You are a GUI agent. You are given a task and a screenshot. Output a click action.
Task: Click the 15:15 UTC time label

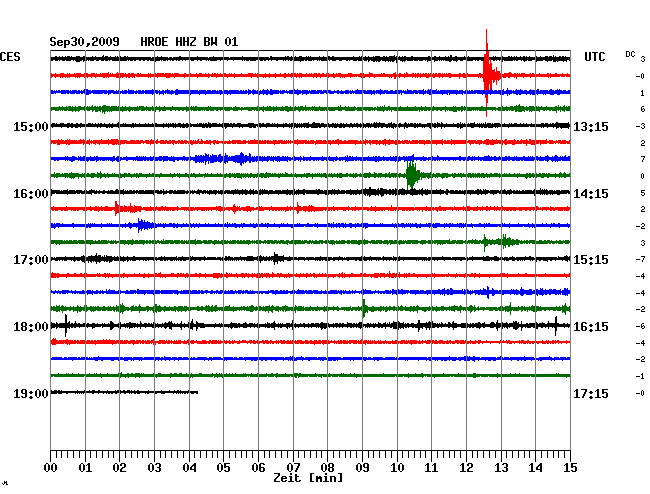(x=591, y=260)
